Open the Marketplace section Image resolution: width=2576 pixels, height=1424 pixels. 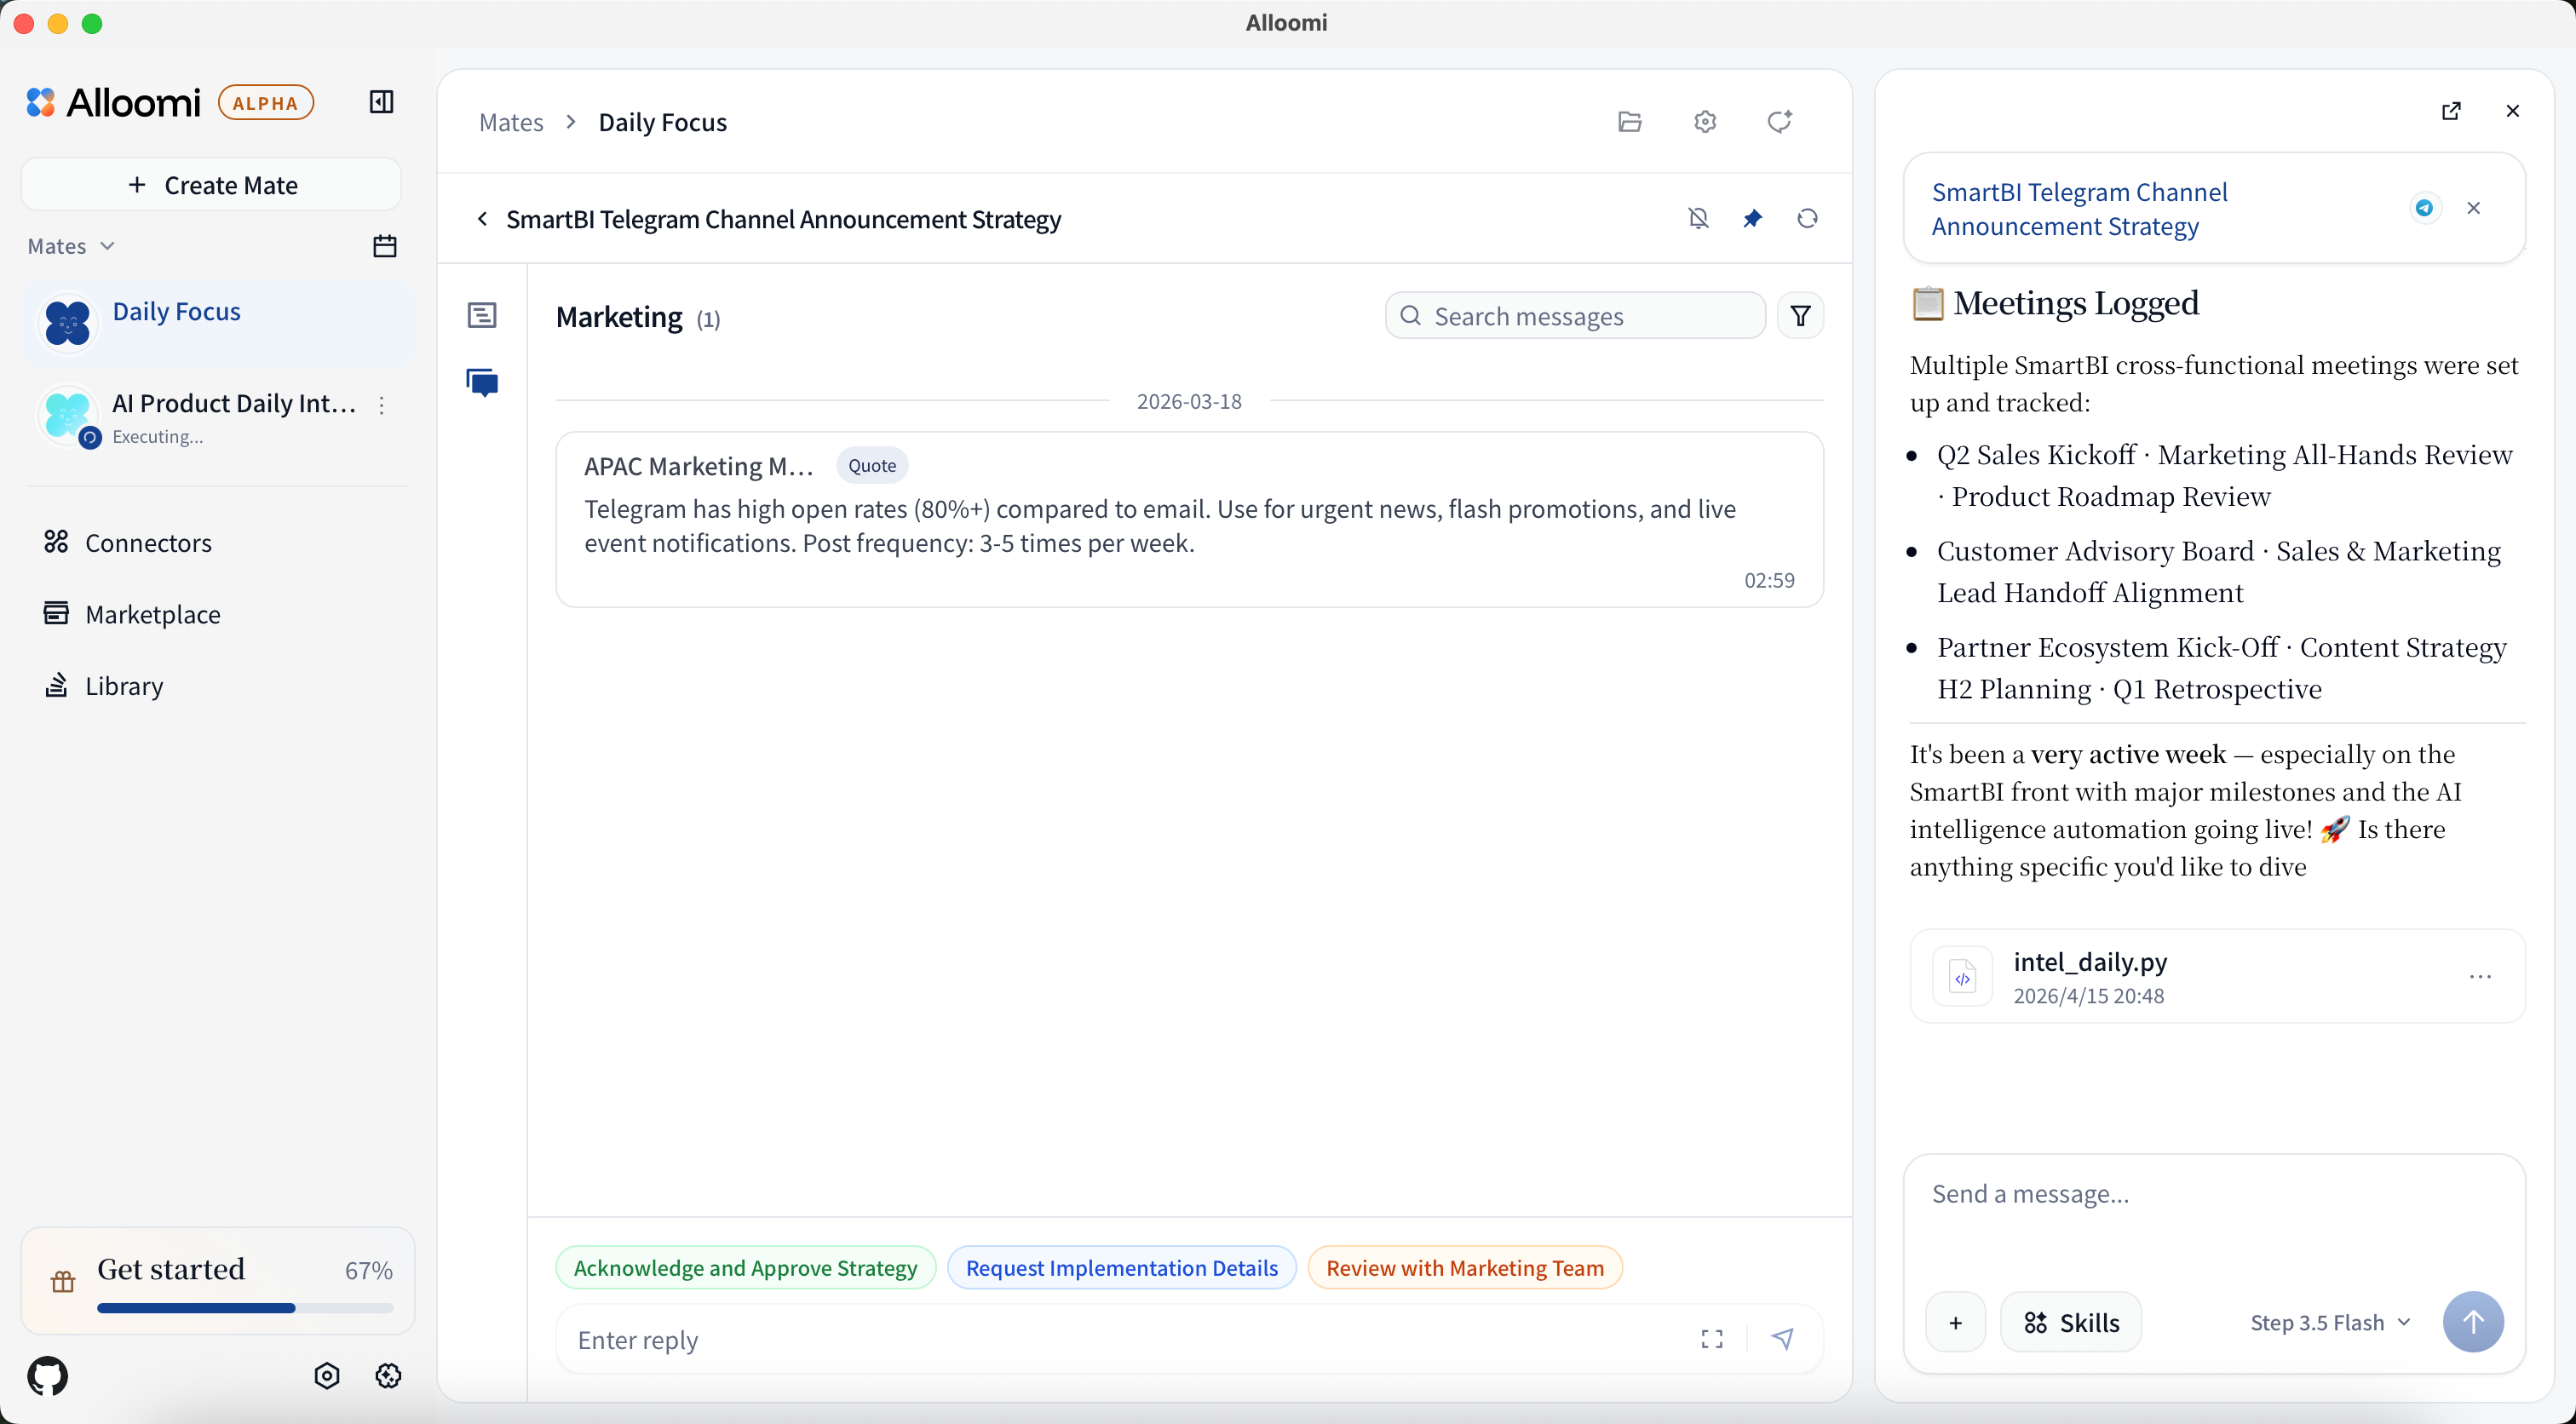[x=152, y=614]
